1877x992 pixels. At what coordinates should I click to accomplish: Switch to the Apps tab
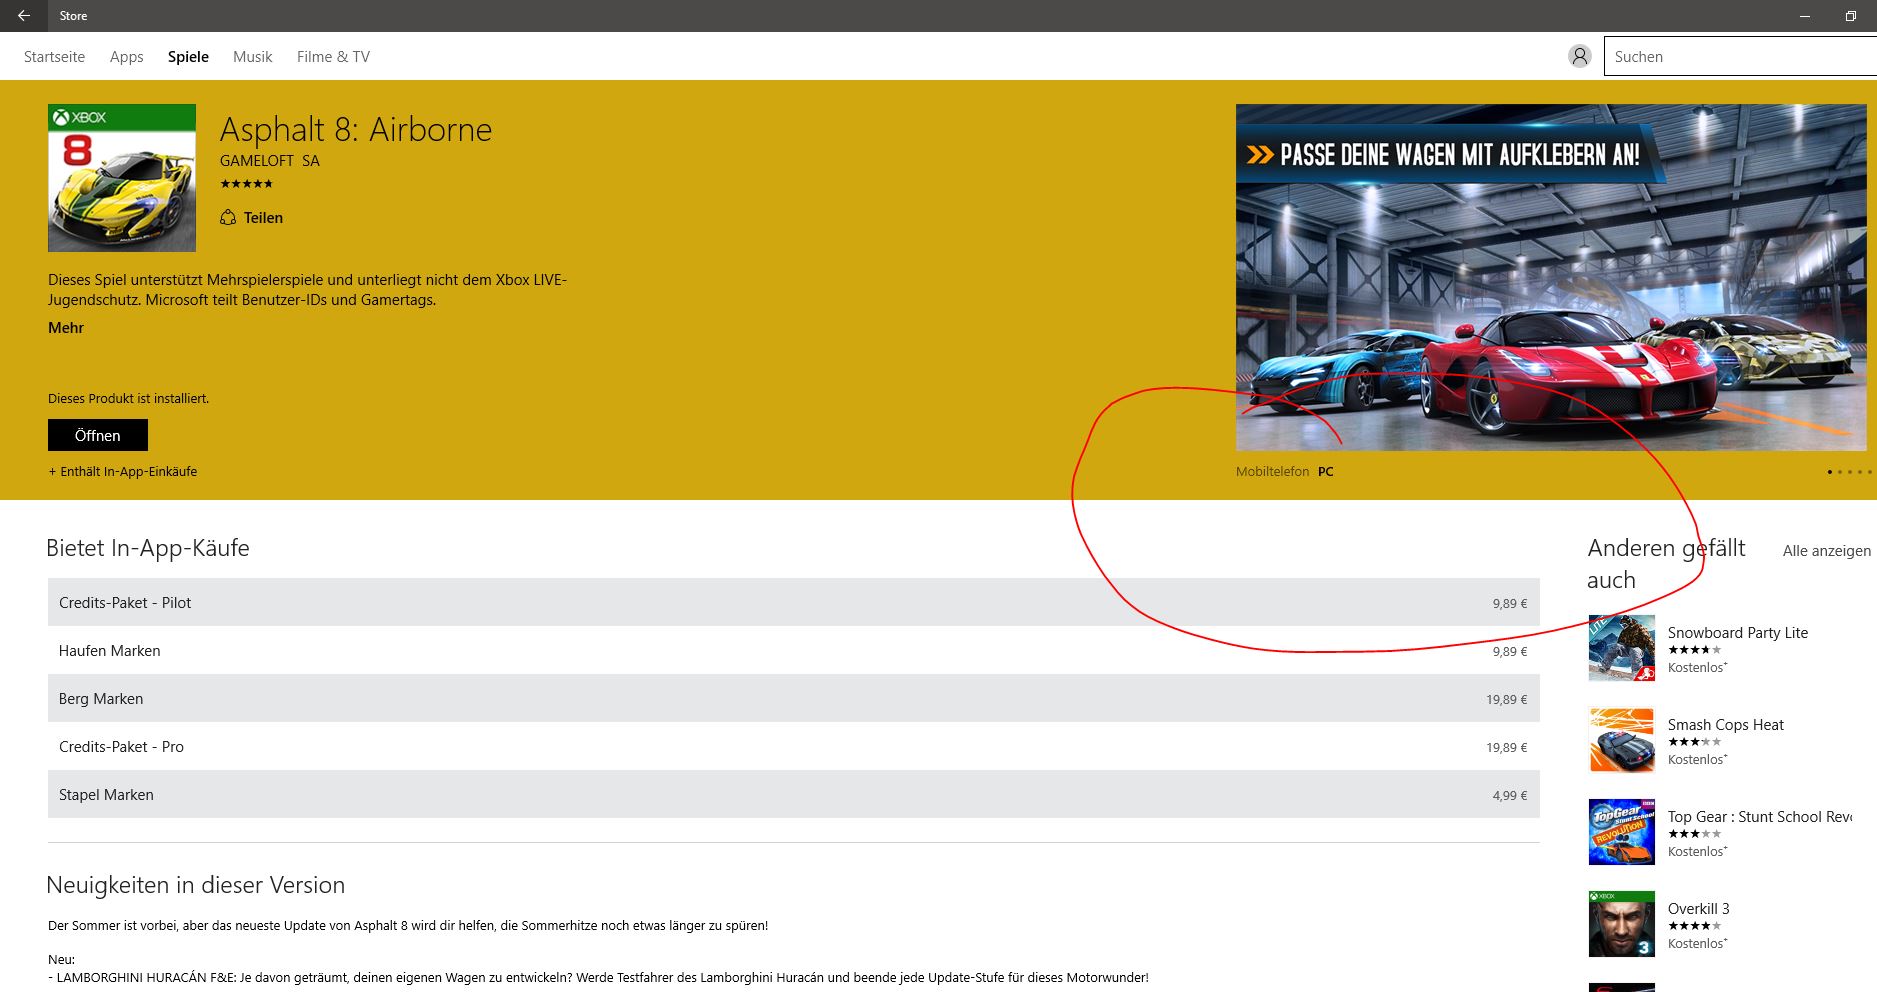(127, 57)
